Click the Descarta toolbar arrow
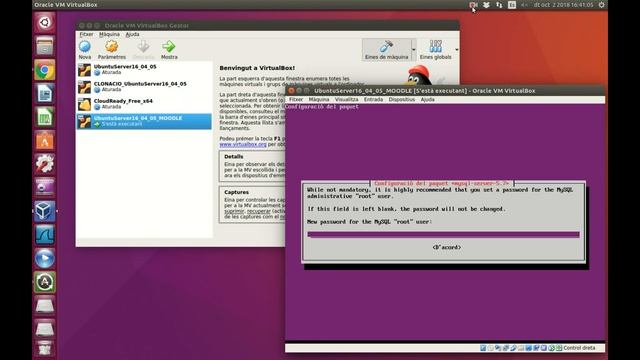The height and width of the screenshot is (360, 640). (143, 50)
